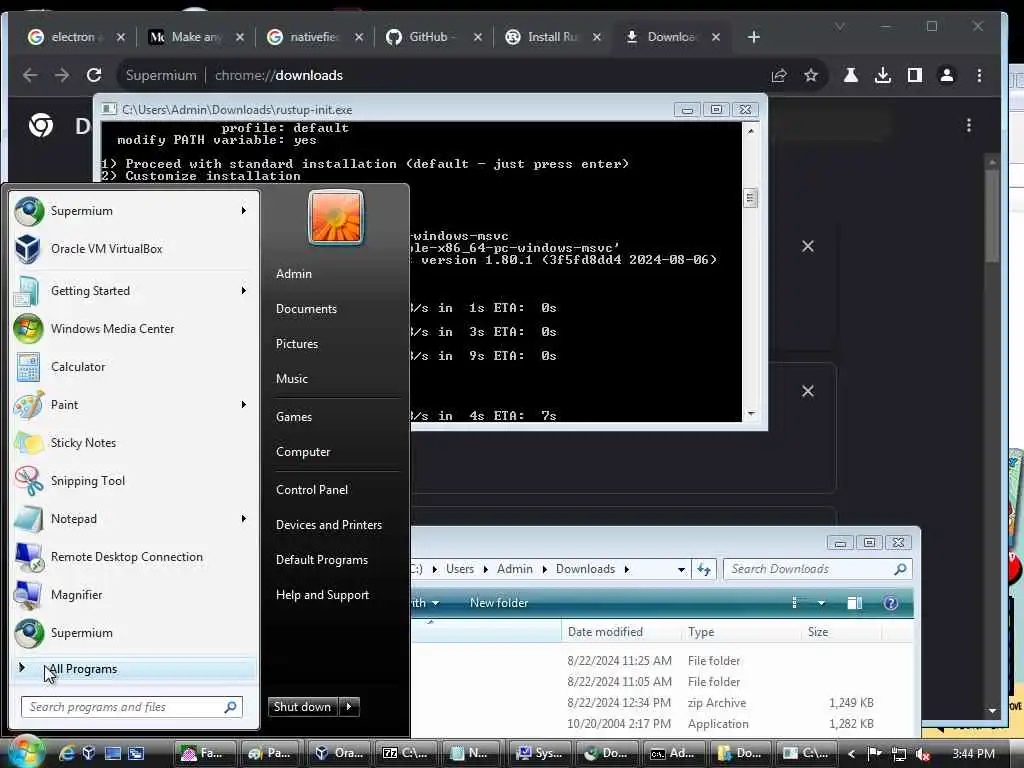1024x768 pixels.
Task: Open Music from Start menu
Action: pos(292,379)
